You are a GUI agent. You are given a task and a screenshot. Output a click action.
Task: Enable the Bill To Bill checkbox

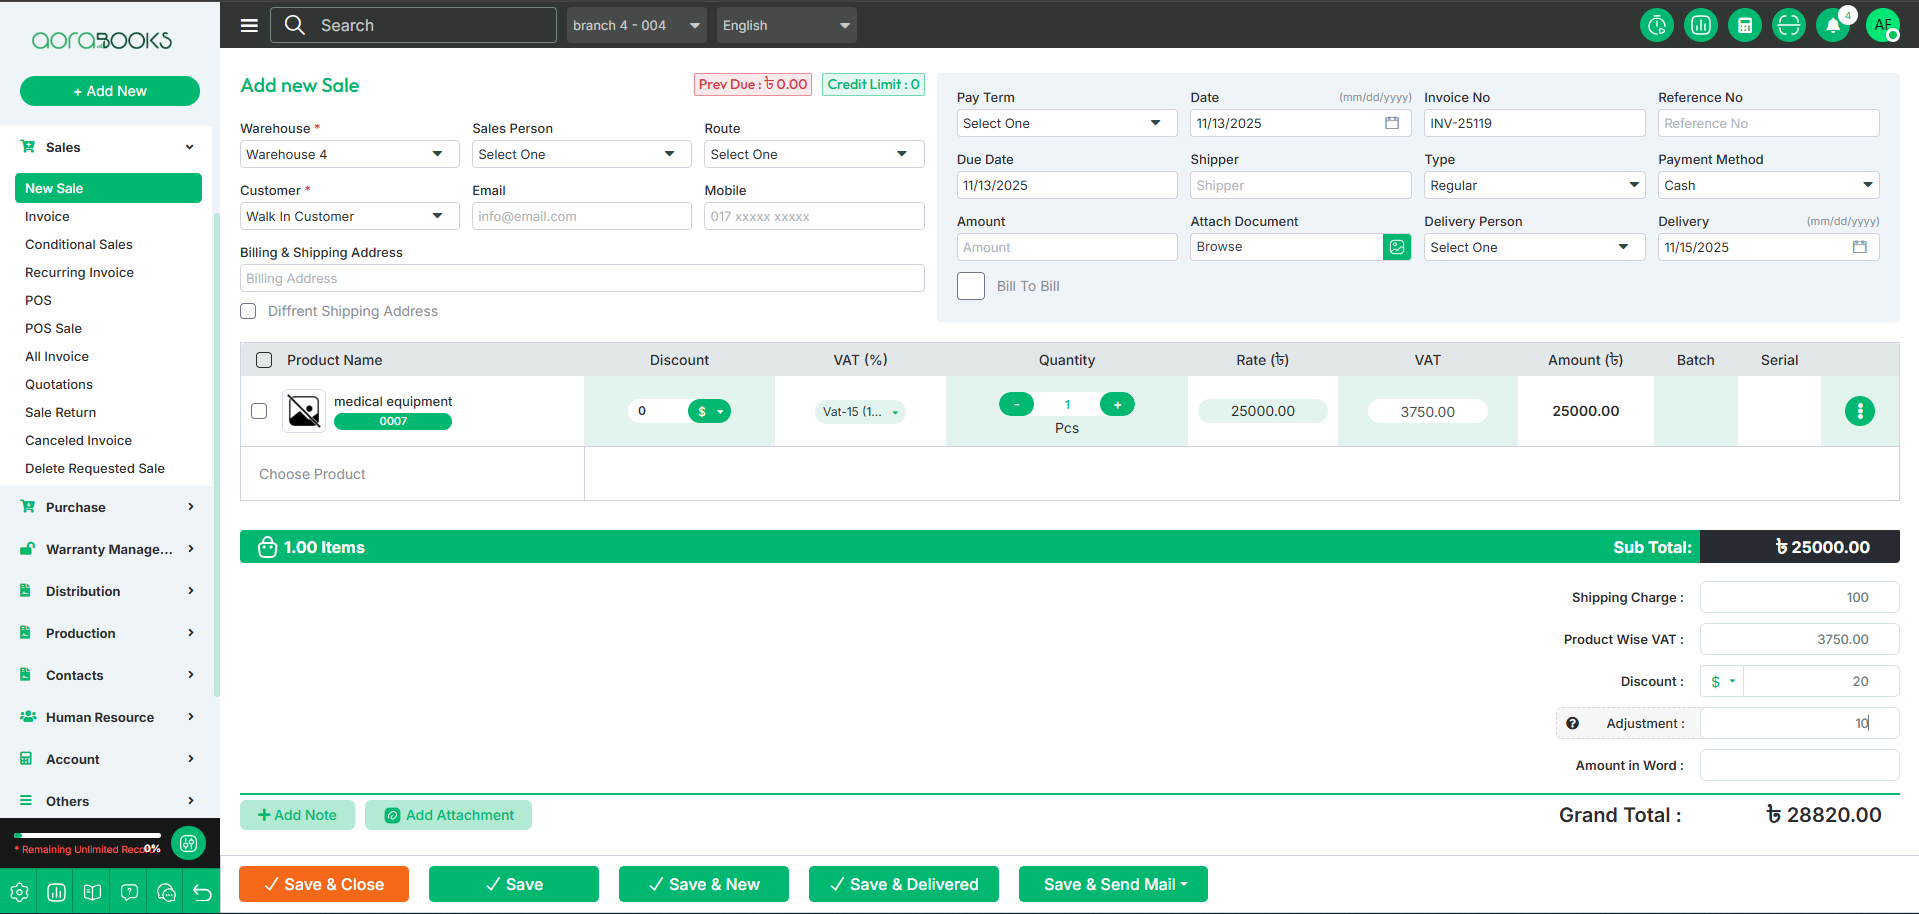click(x=970, y=286)
